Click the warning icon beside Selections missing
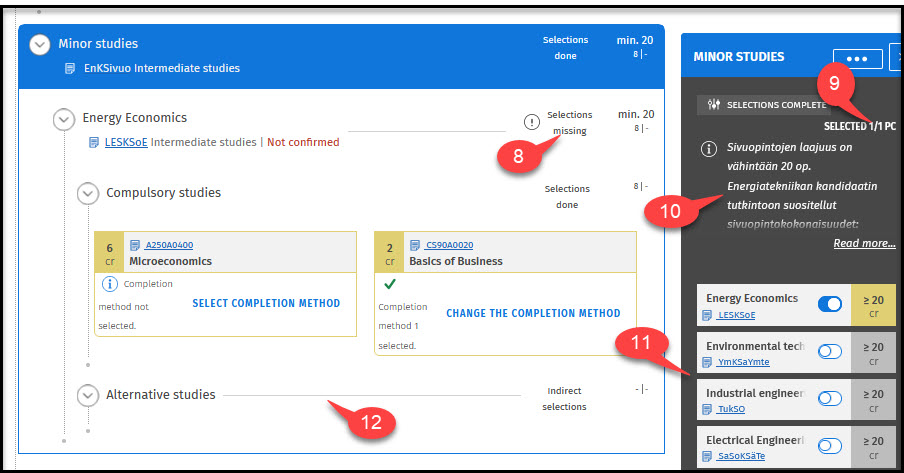The height and width of the screenshot is (473, 904). (x=532, y=122)
